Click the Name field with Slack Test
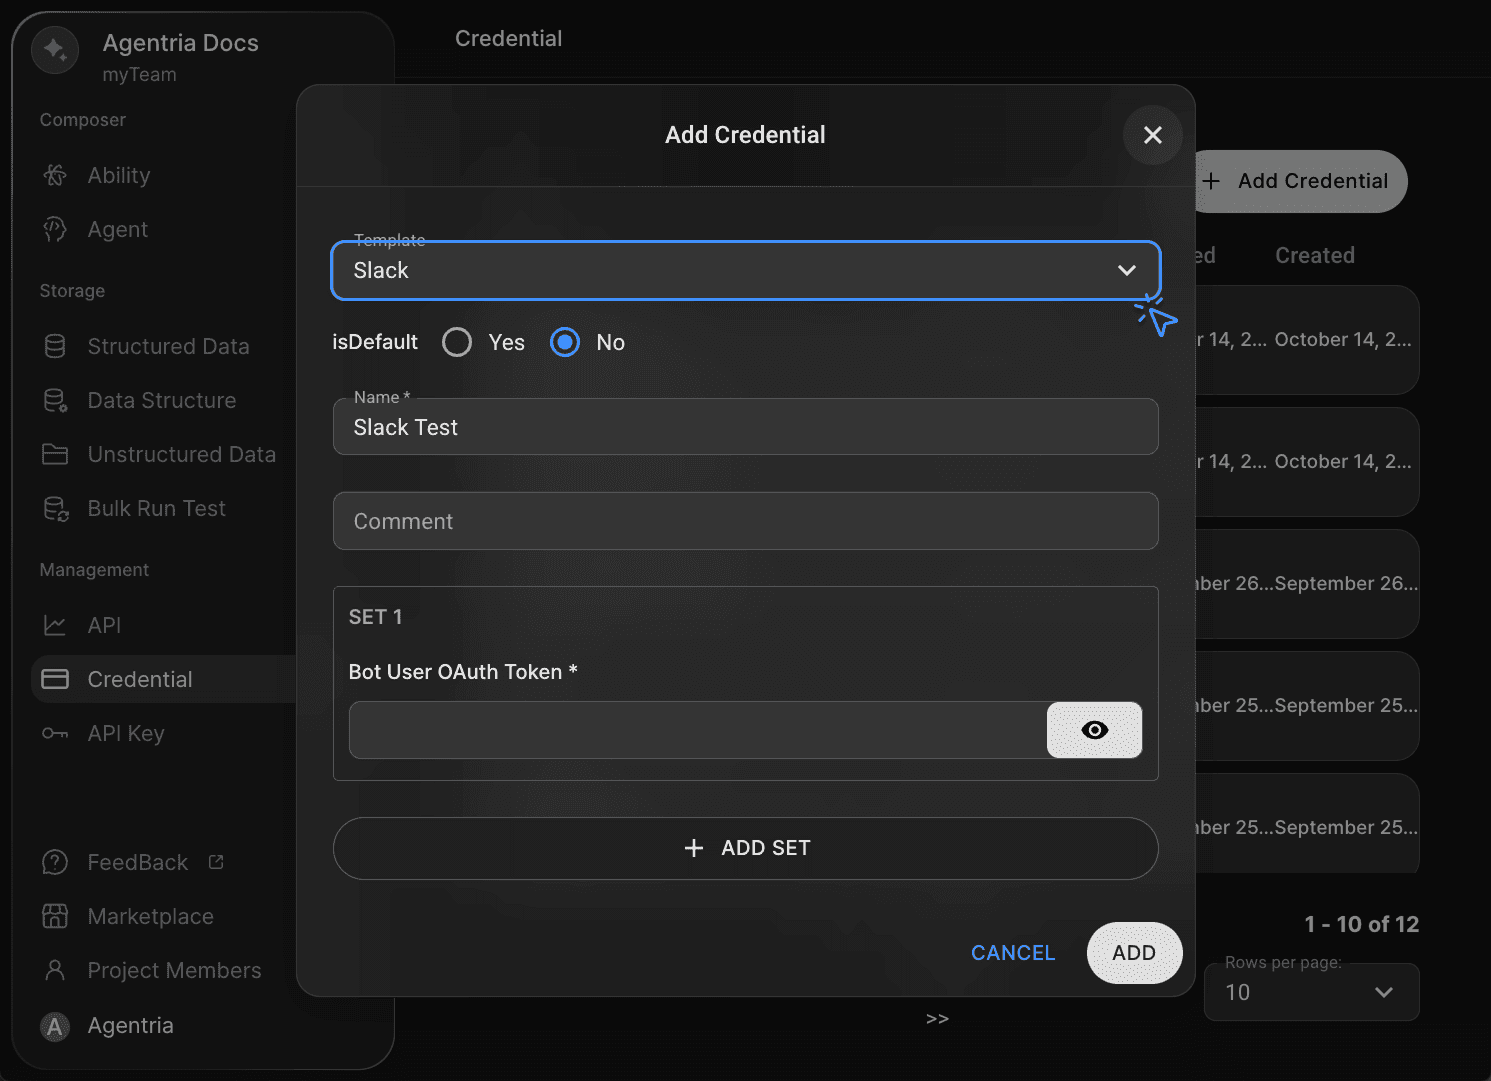Viewport: 1491px width, 1081px height. pyautogui.click(x=746, y=427)
